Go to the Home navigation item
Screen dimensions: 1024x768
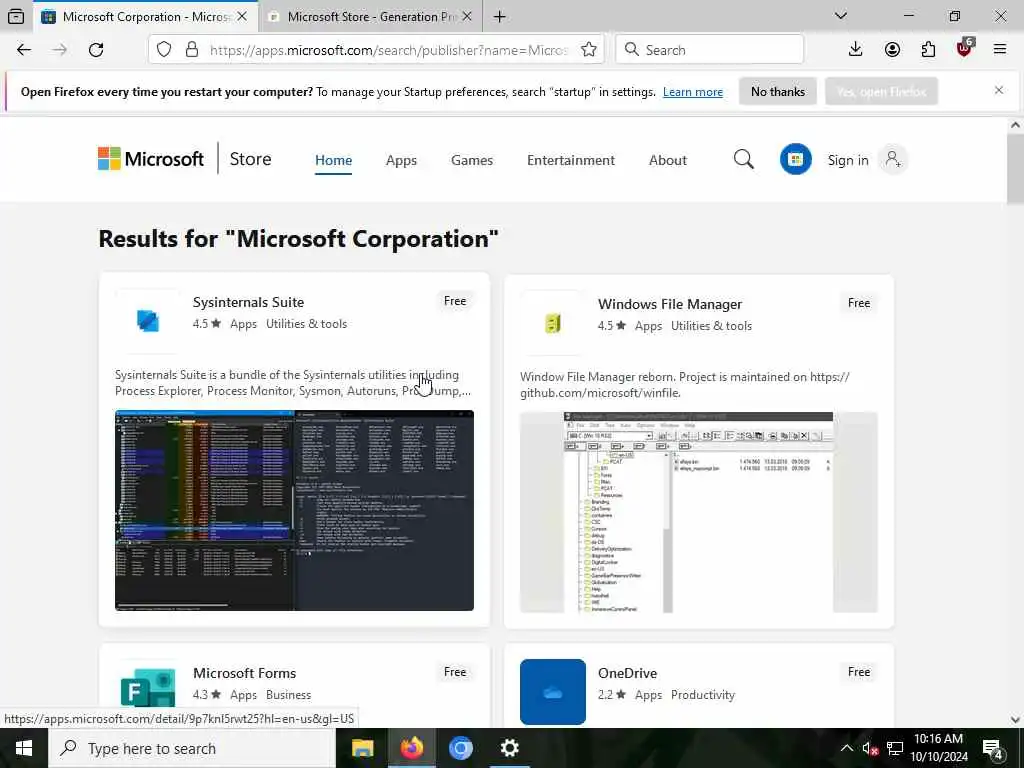tap(333, 160)
